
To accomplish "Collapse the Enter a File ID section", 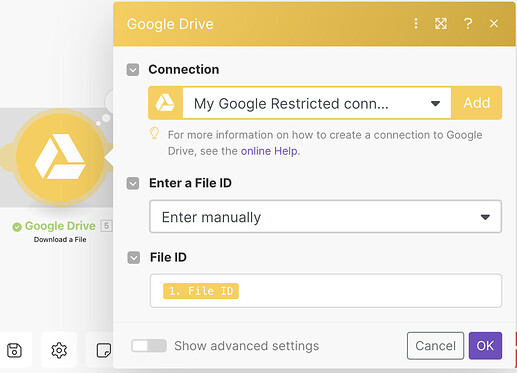I will pos(133,183).
